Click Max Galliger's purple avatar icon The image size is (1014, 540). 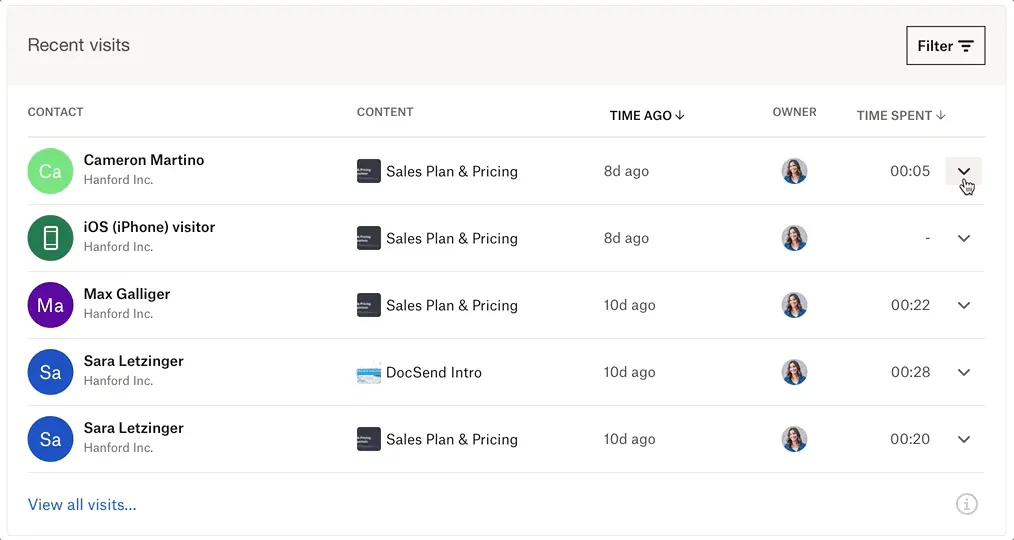coord(50,305)
